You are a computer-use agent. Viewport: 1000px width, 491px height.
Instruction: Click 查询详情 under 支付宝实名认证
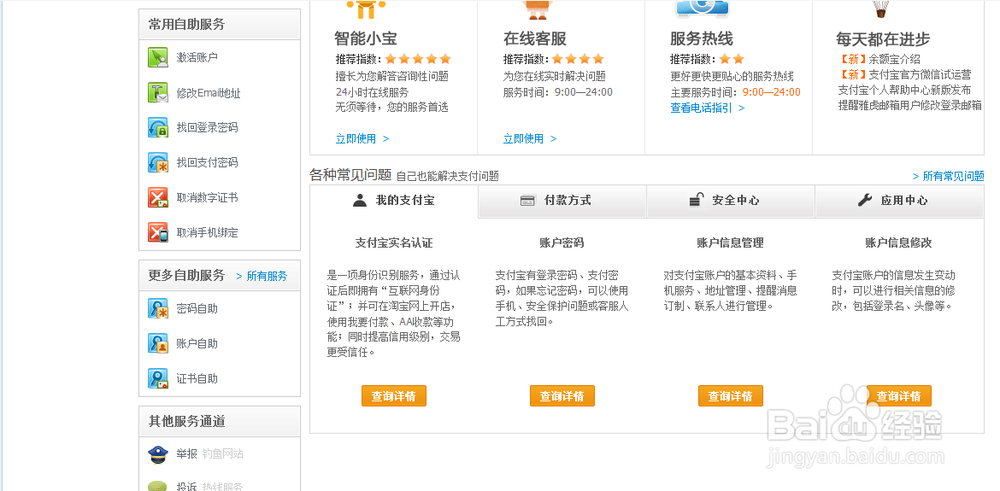(x=393, y=396)
